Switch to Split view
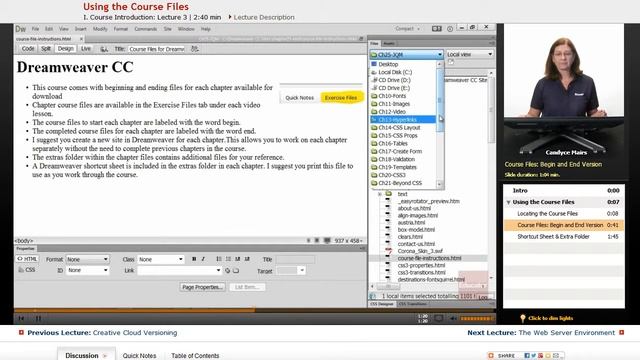This screenshot has height=360, width=640. (46, 49)
